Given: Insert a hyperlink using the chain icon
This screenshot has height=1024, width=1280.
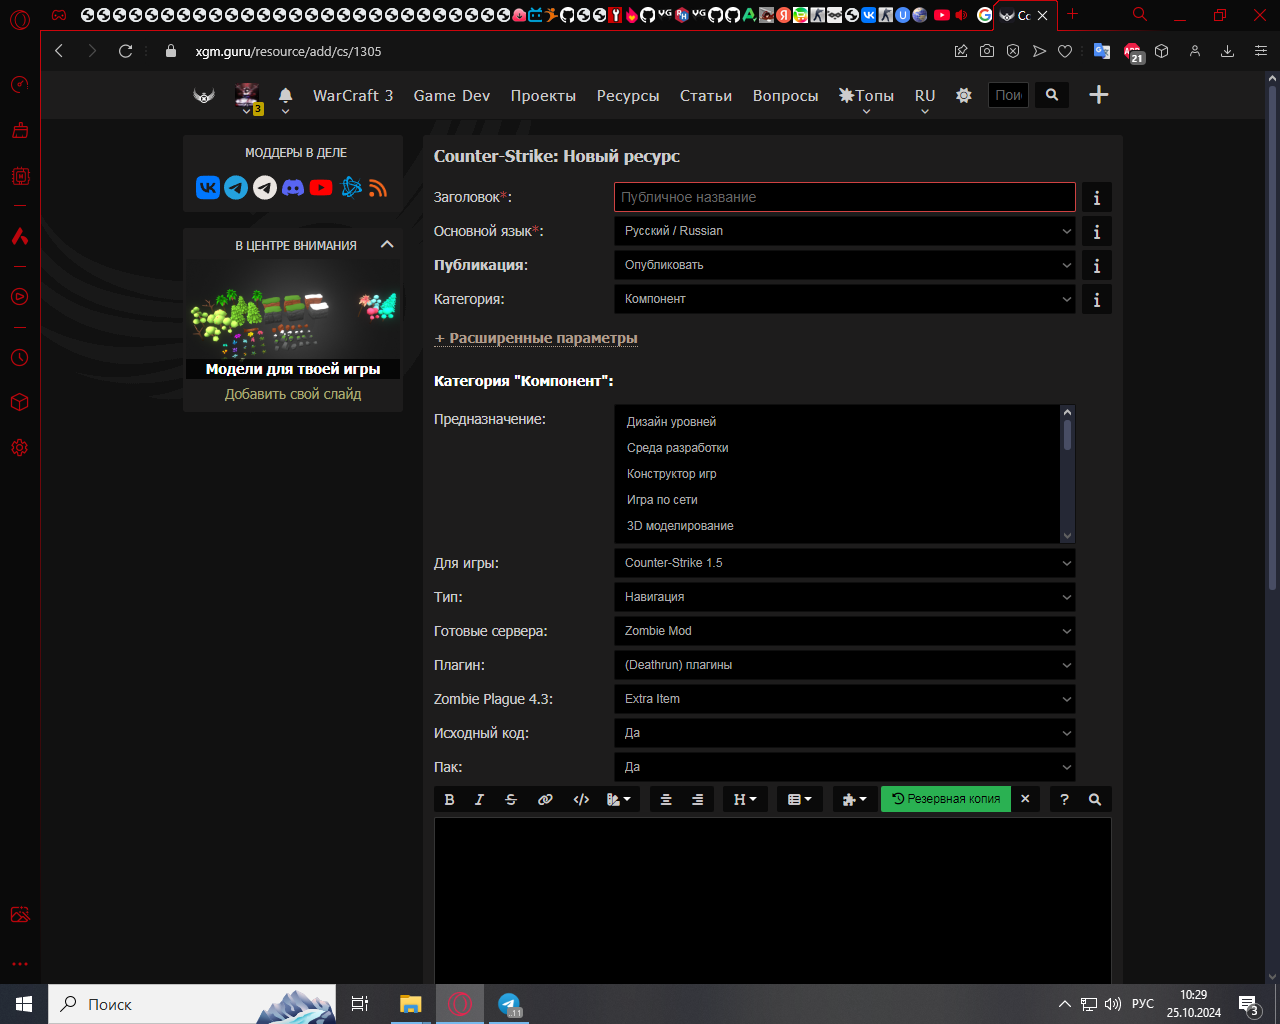Looking at the screenshot, I should [x=545, y=800].
